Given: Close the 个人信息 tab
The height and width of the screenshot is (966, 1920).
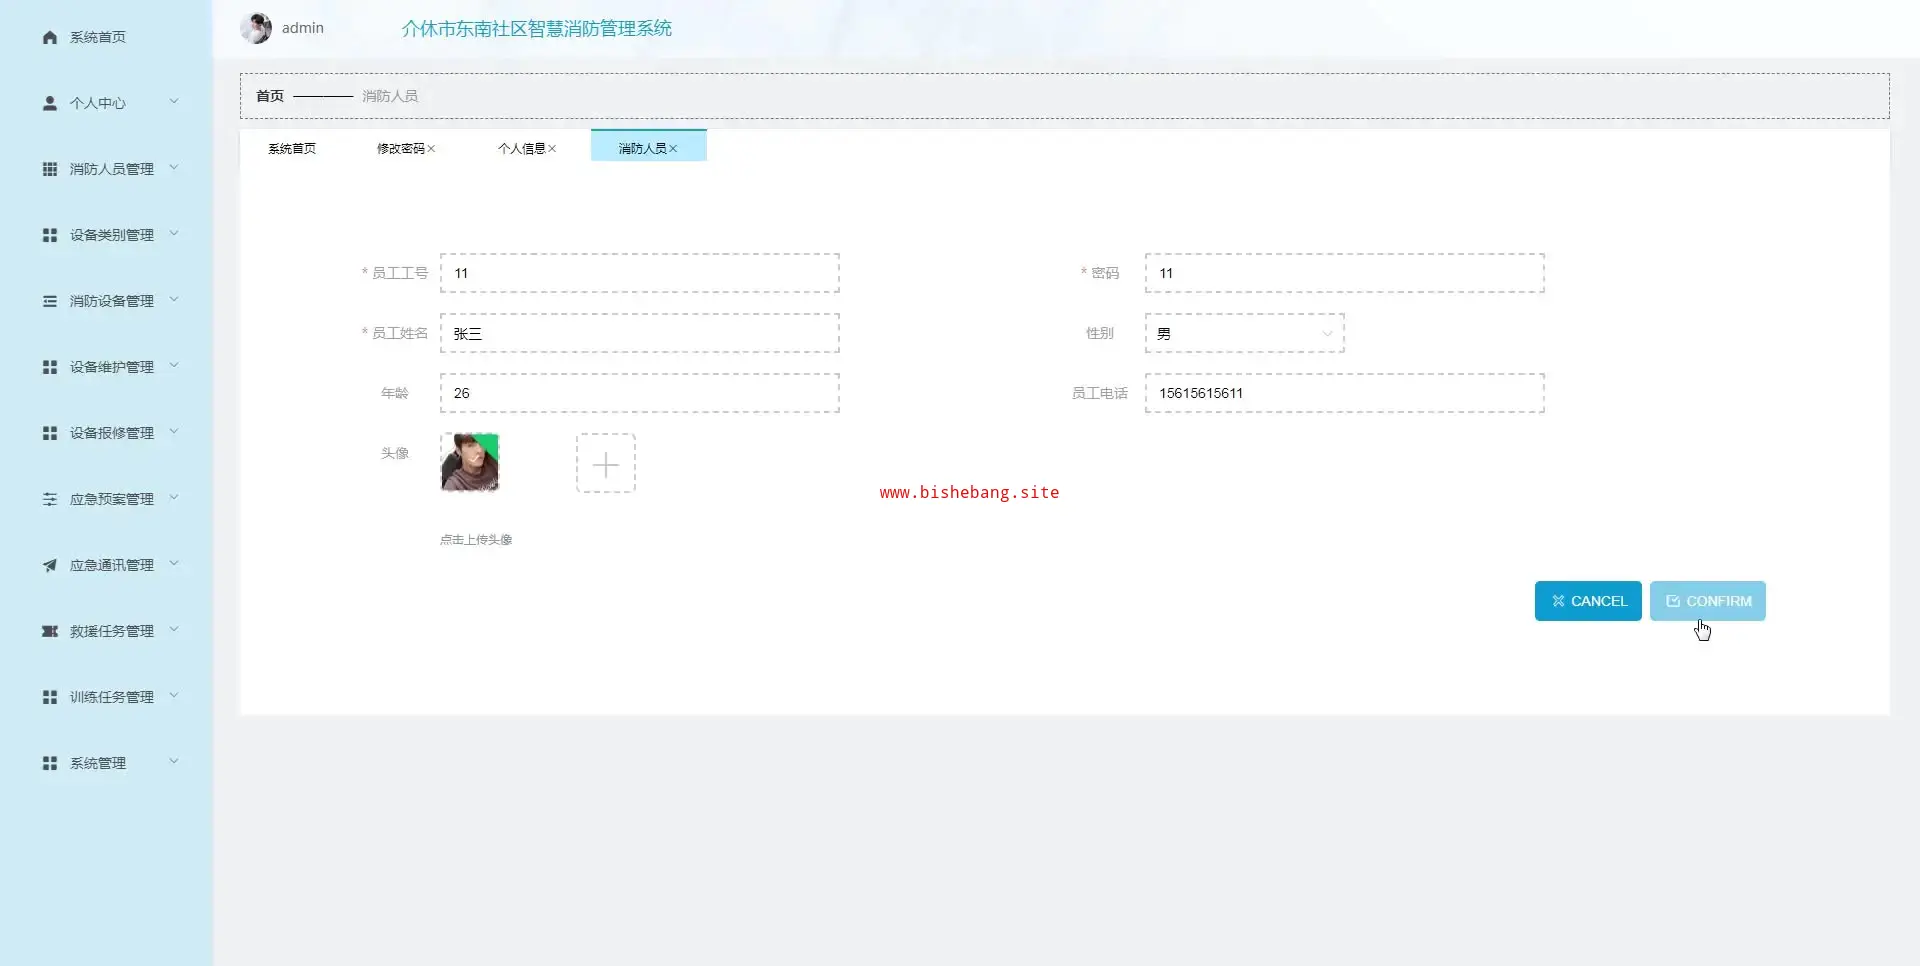Looking at the screenshot, I should 552,149.
